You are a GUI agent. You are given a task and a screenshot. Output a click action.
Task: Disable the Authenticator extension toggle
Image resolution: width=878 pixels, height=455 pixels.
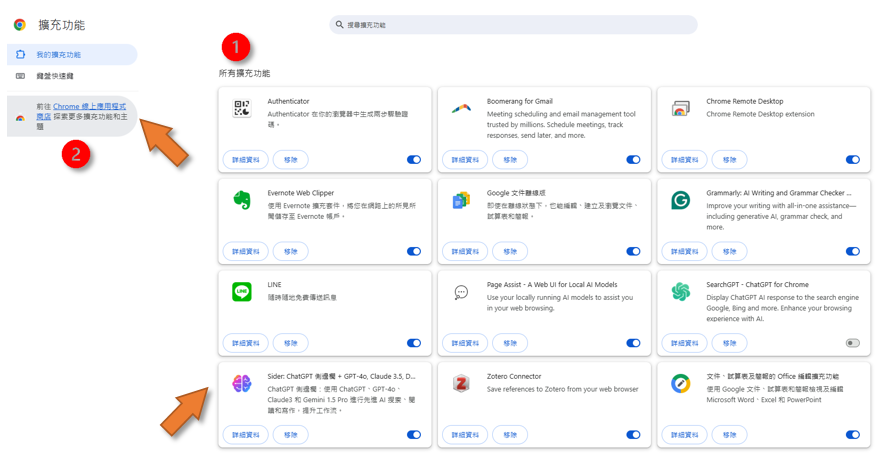click(x=414, y=160)
